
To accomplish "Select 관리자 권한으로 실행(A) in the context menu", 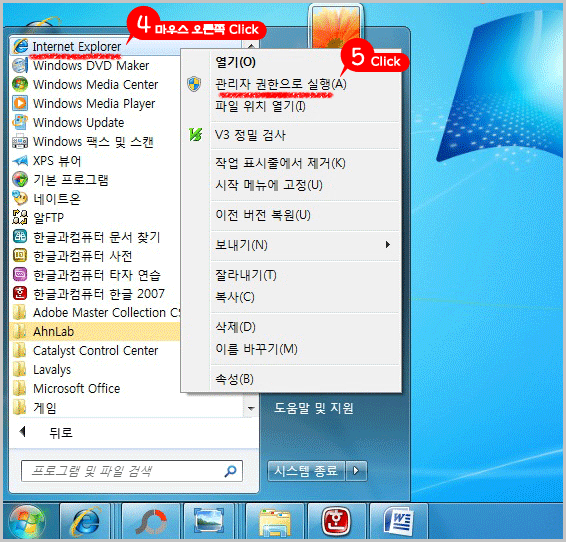I will pos(280,84).
